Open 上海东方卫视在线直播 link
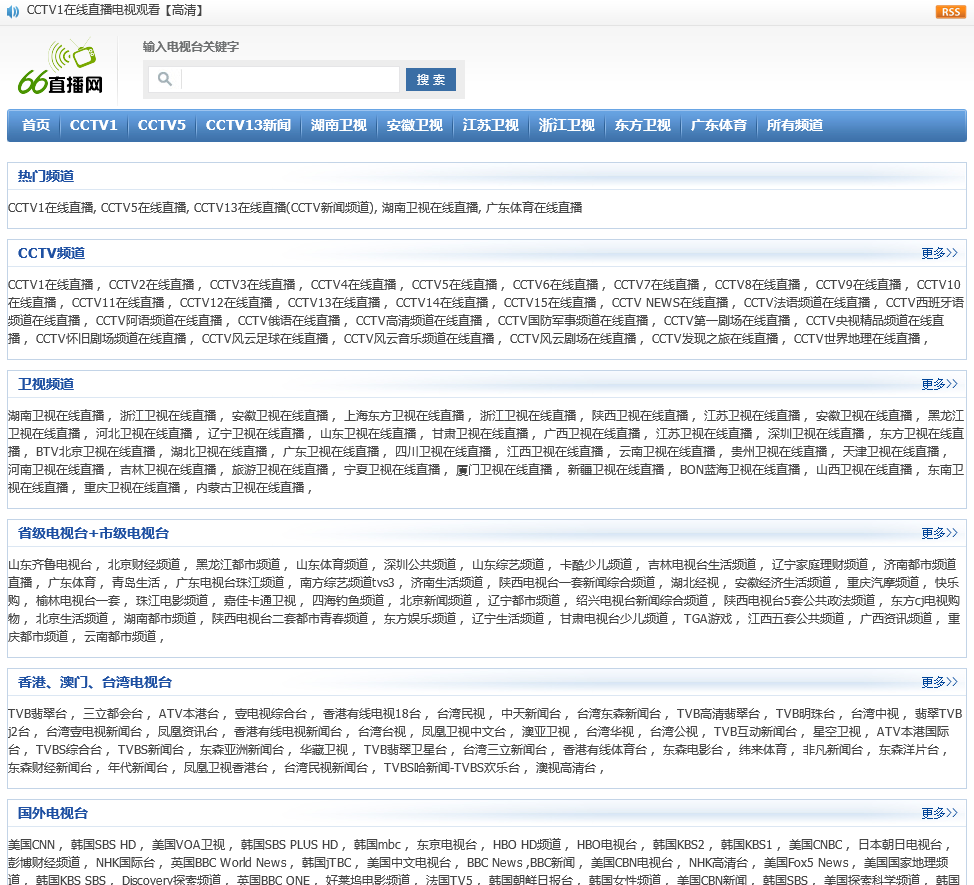This screenshot has height=885, width=974. [x=404, y=415]
